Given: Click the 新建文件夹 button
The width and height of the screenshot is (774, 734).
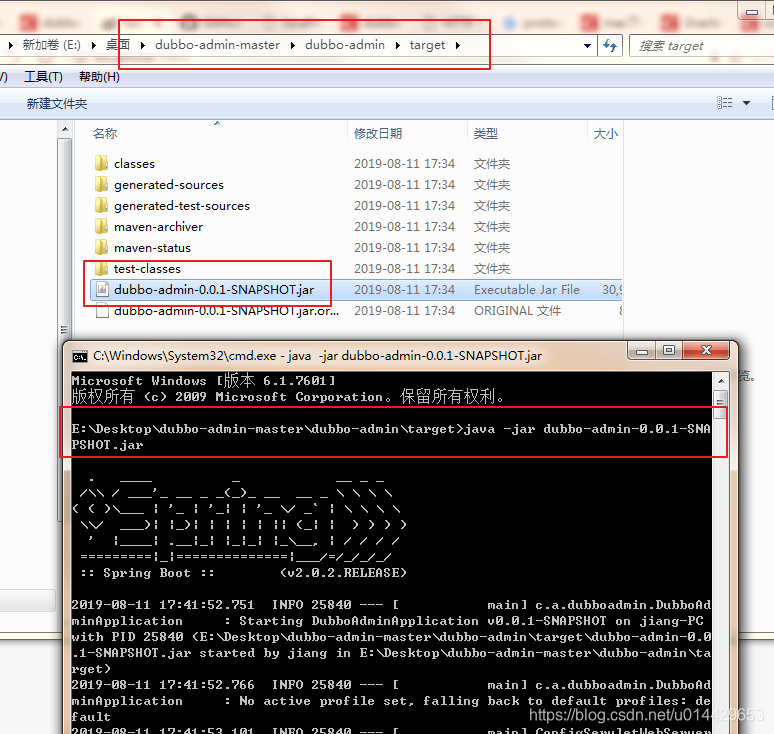Looking at the screenshot, I should click(x=57, y=104).
